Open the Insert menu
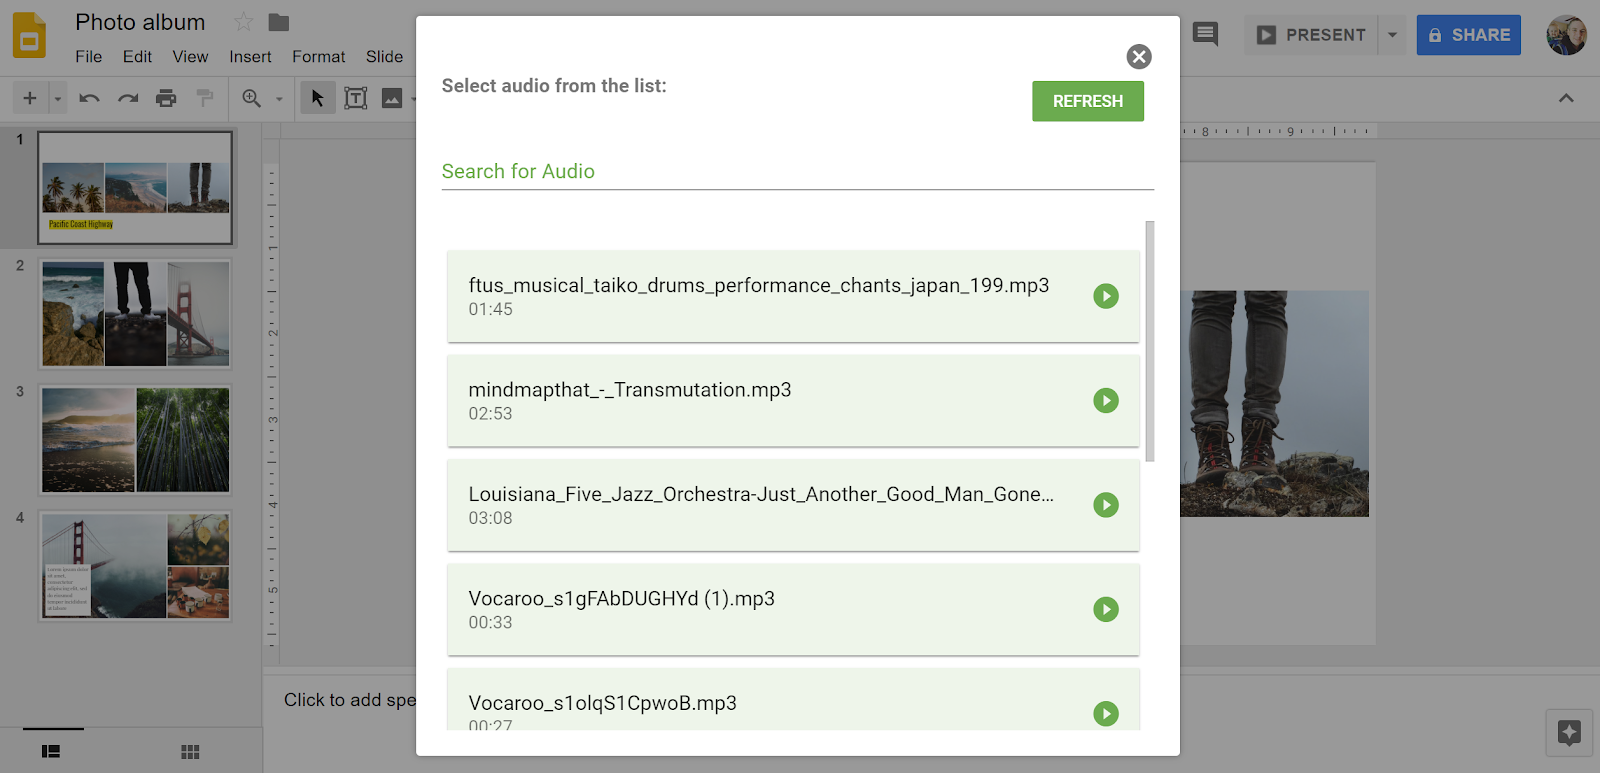 [x=250, y=57]
